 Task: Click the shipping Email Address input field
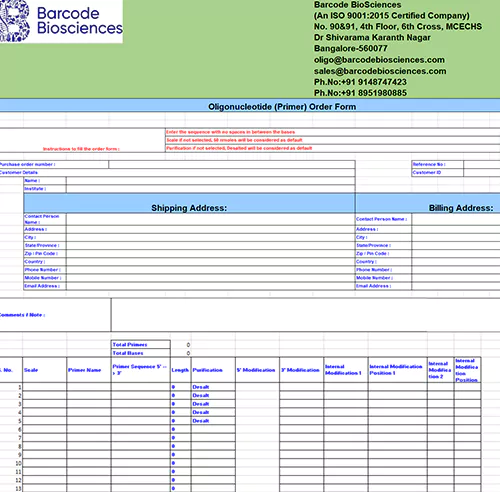pyautogui.click(x=211, y=286)
